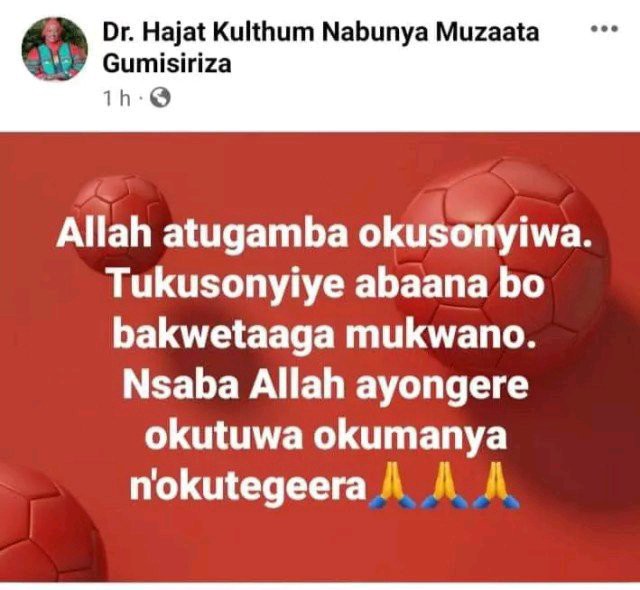The width and height of the screenshot is (640, 590).
Task: Click the text 'okutuwa okumanya'
Action: pos(326,436)
